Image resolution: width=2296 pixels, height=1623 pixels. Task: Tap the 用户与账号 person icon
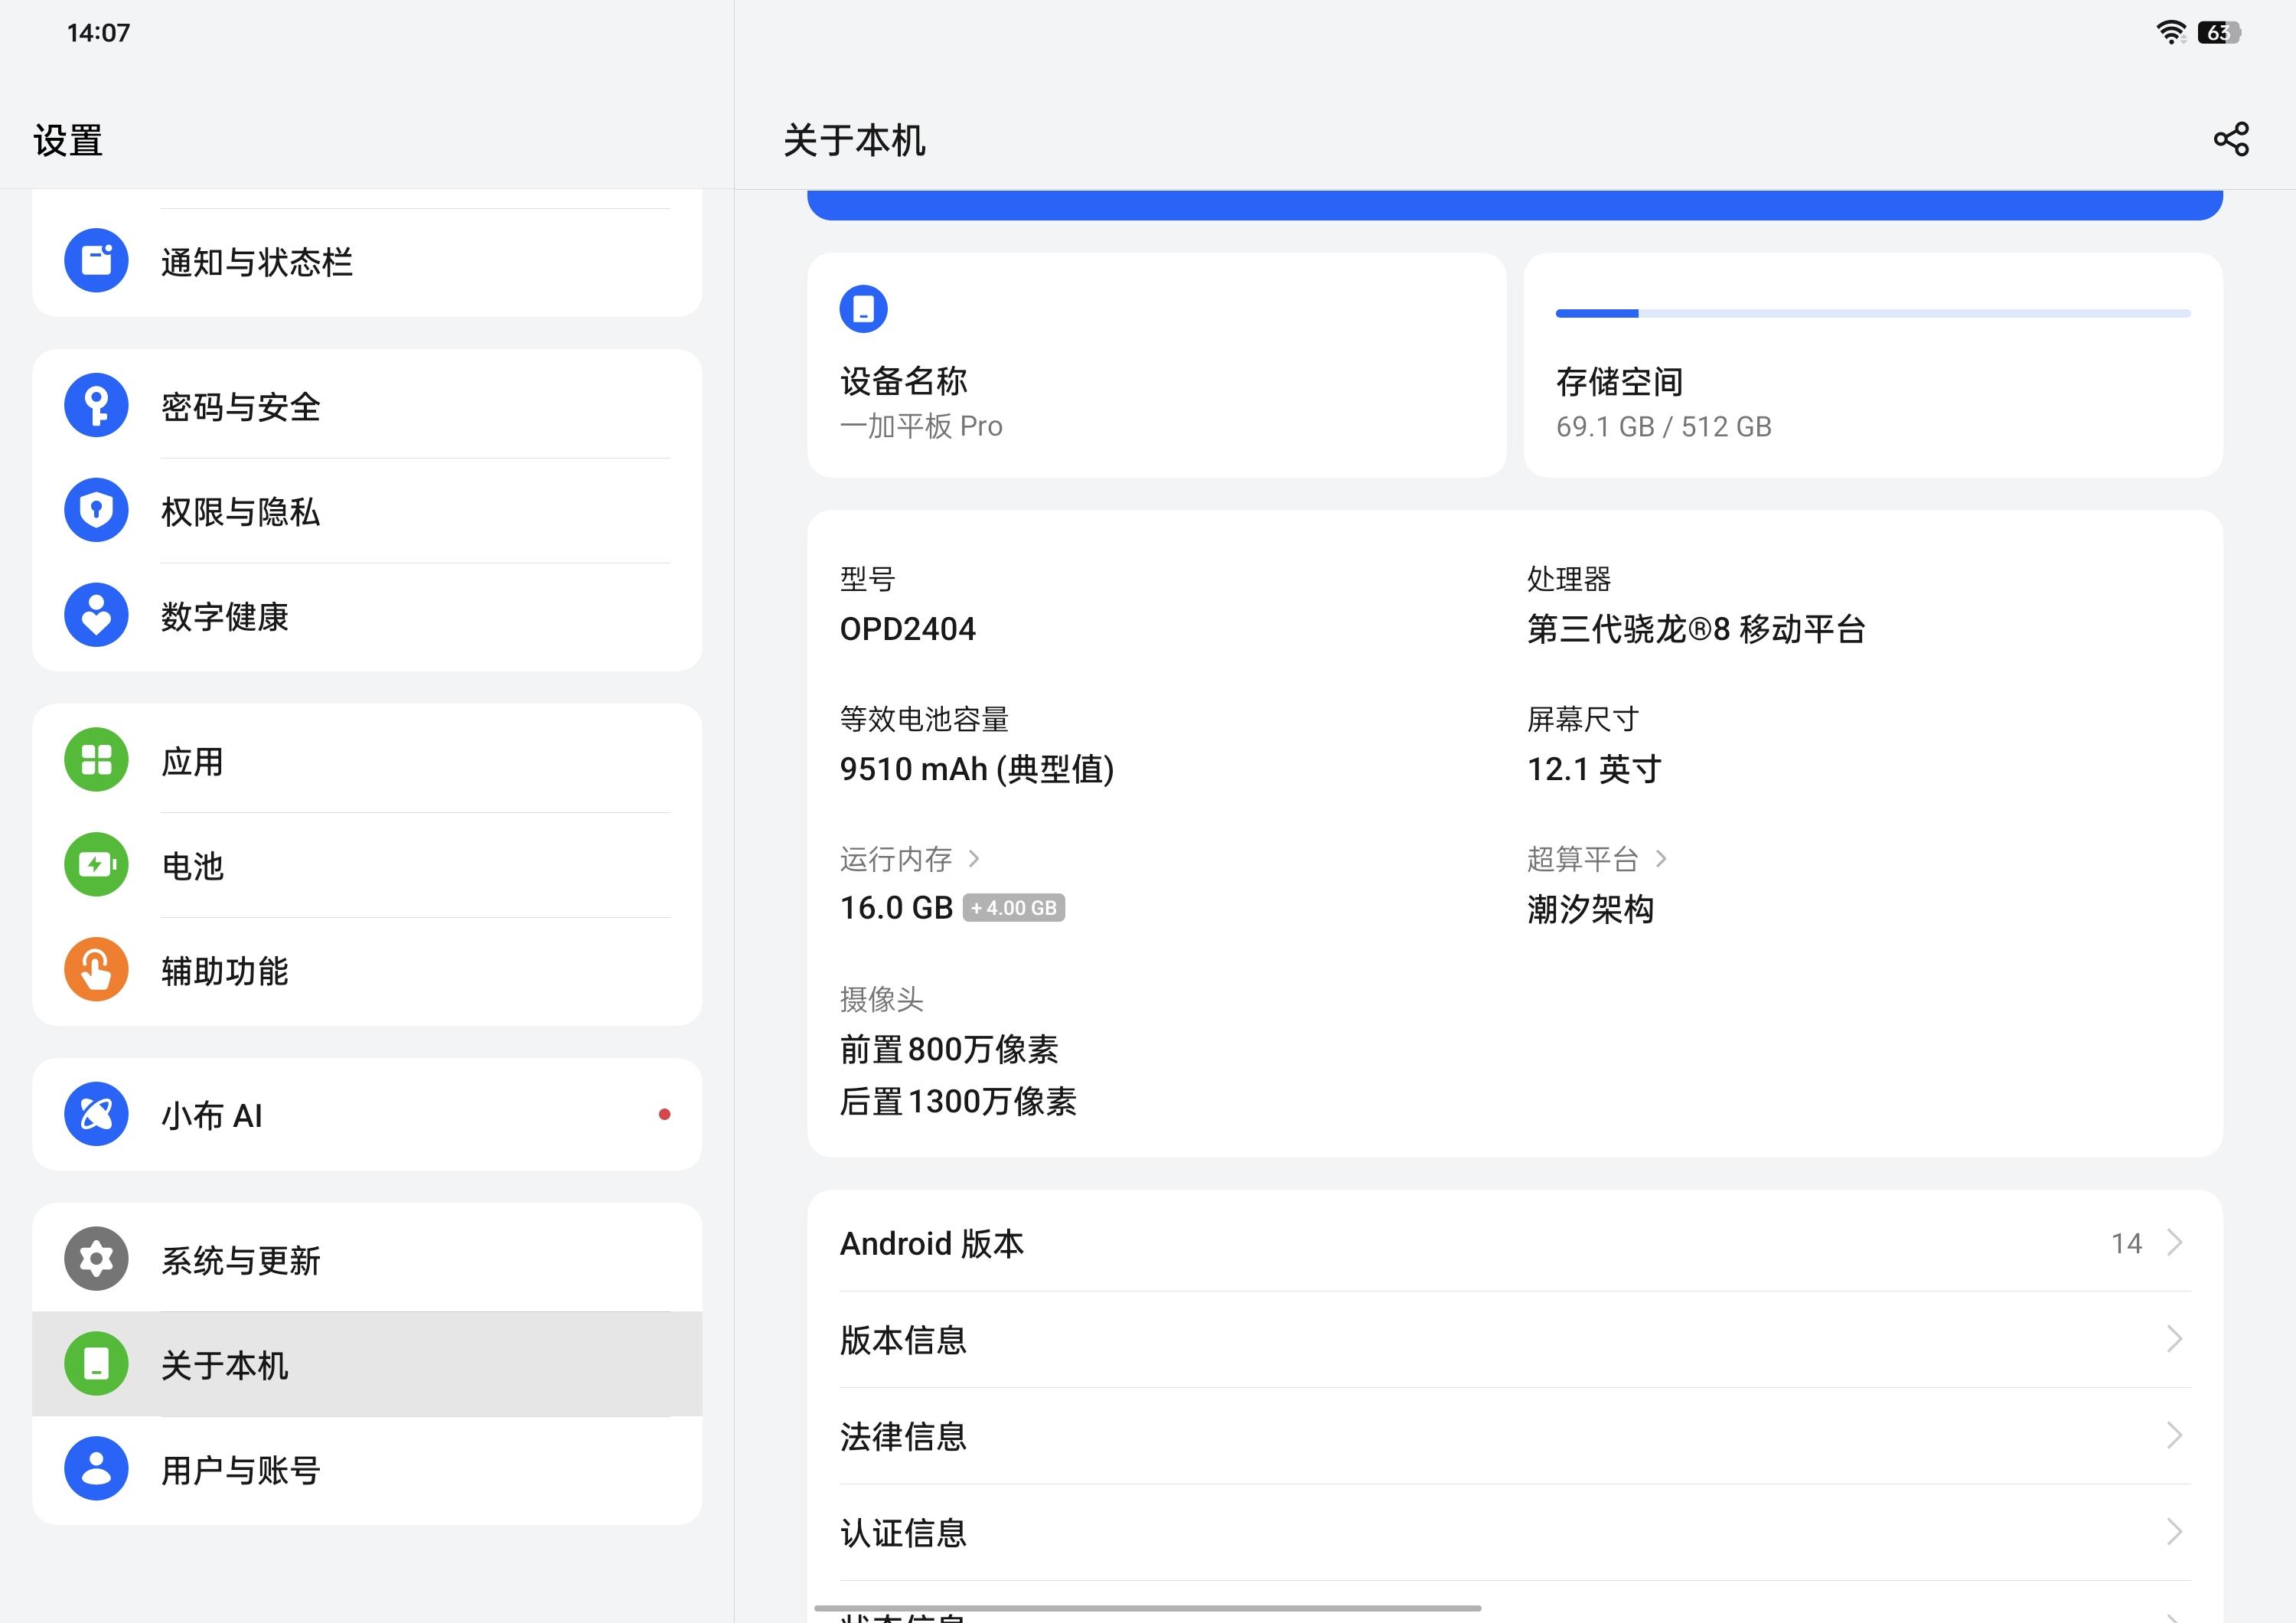coord(96,1469)
